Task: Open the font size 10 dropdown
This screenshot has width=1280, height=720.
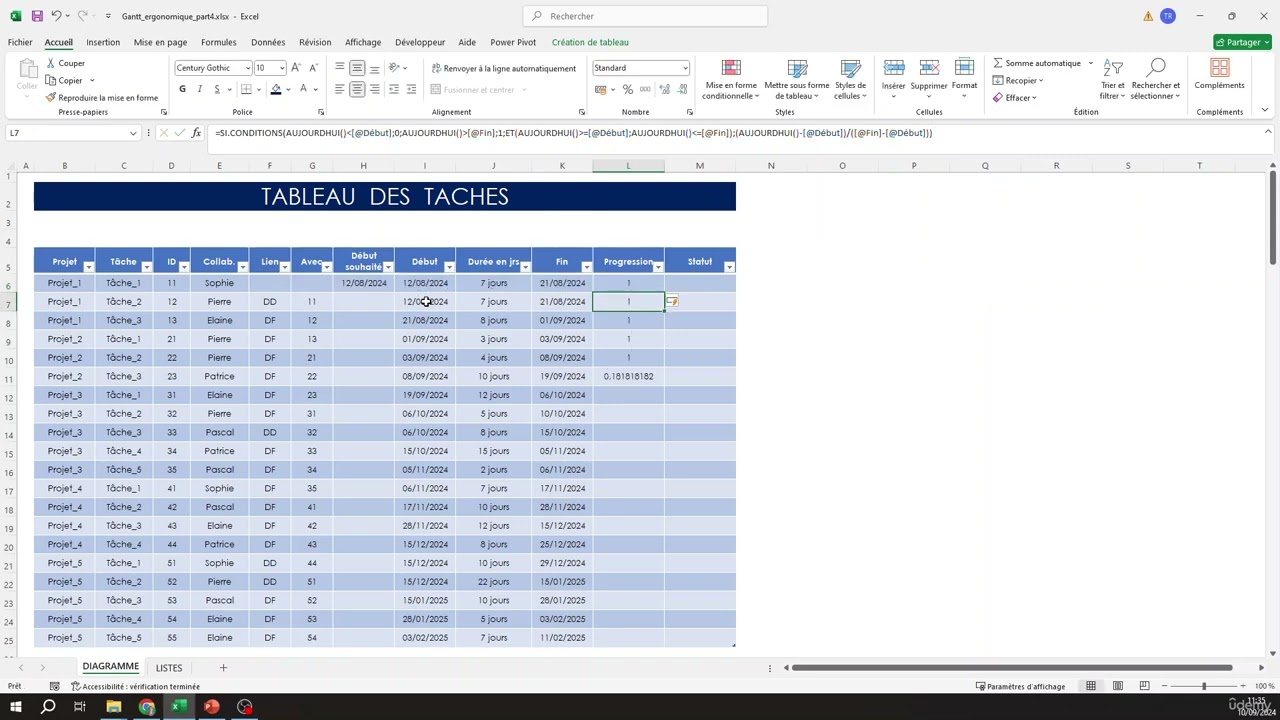Action: point(281,68)
